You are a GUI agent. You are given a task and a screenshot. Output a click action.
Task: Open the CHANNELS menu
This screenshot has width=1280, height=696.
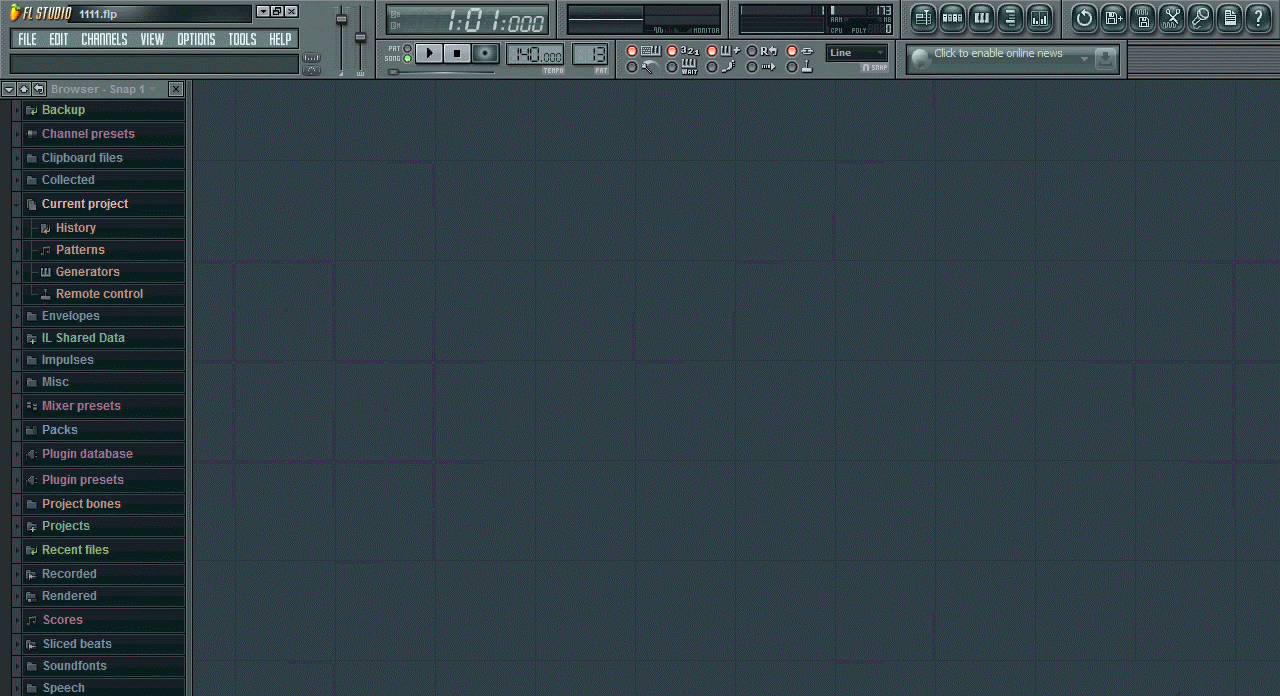click(x=104, y=39)
